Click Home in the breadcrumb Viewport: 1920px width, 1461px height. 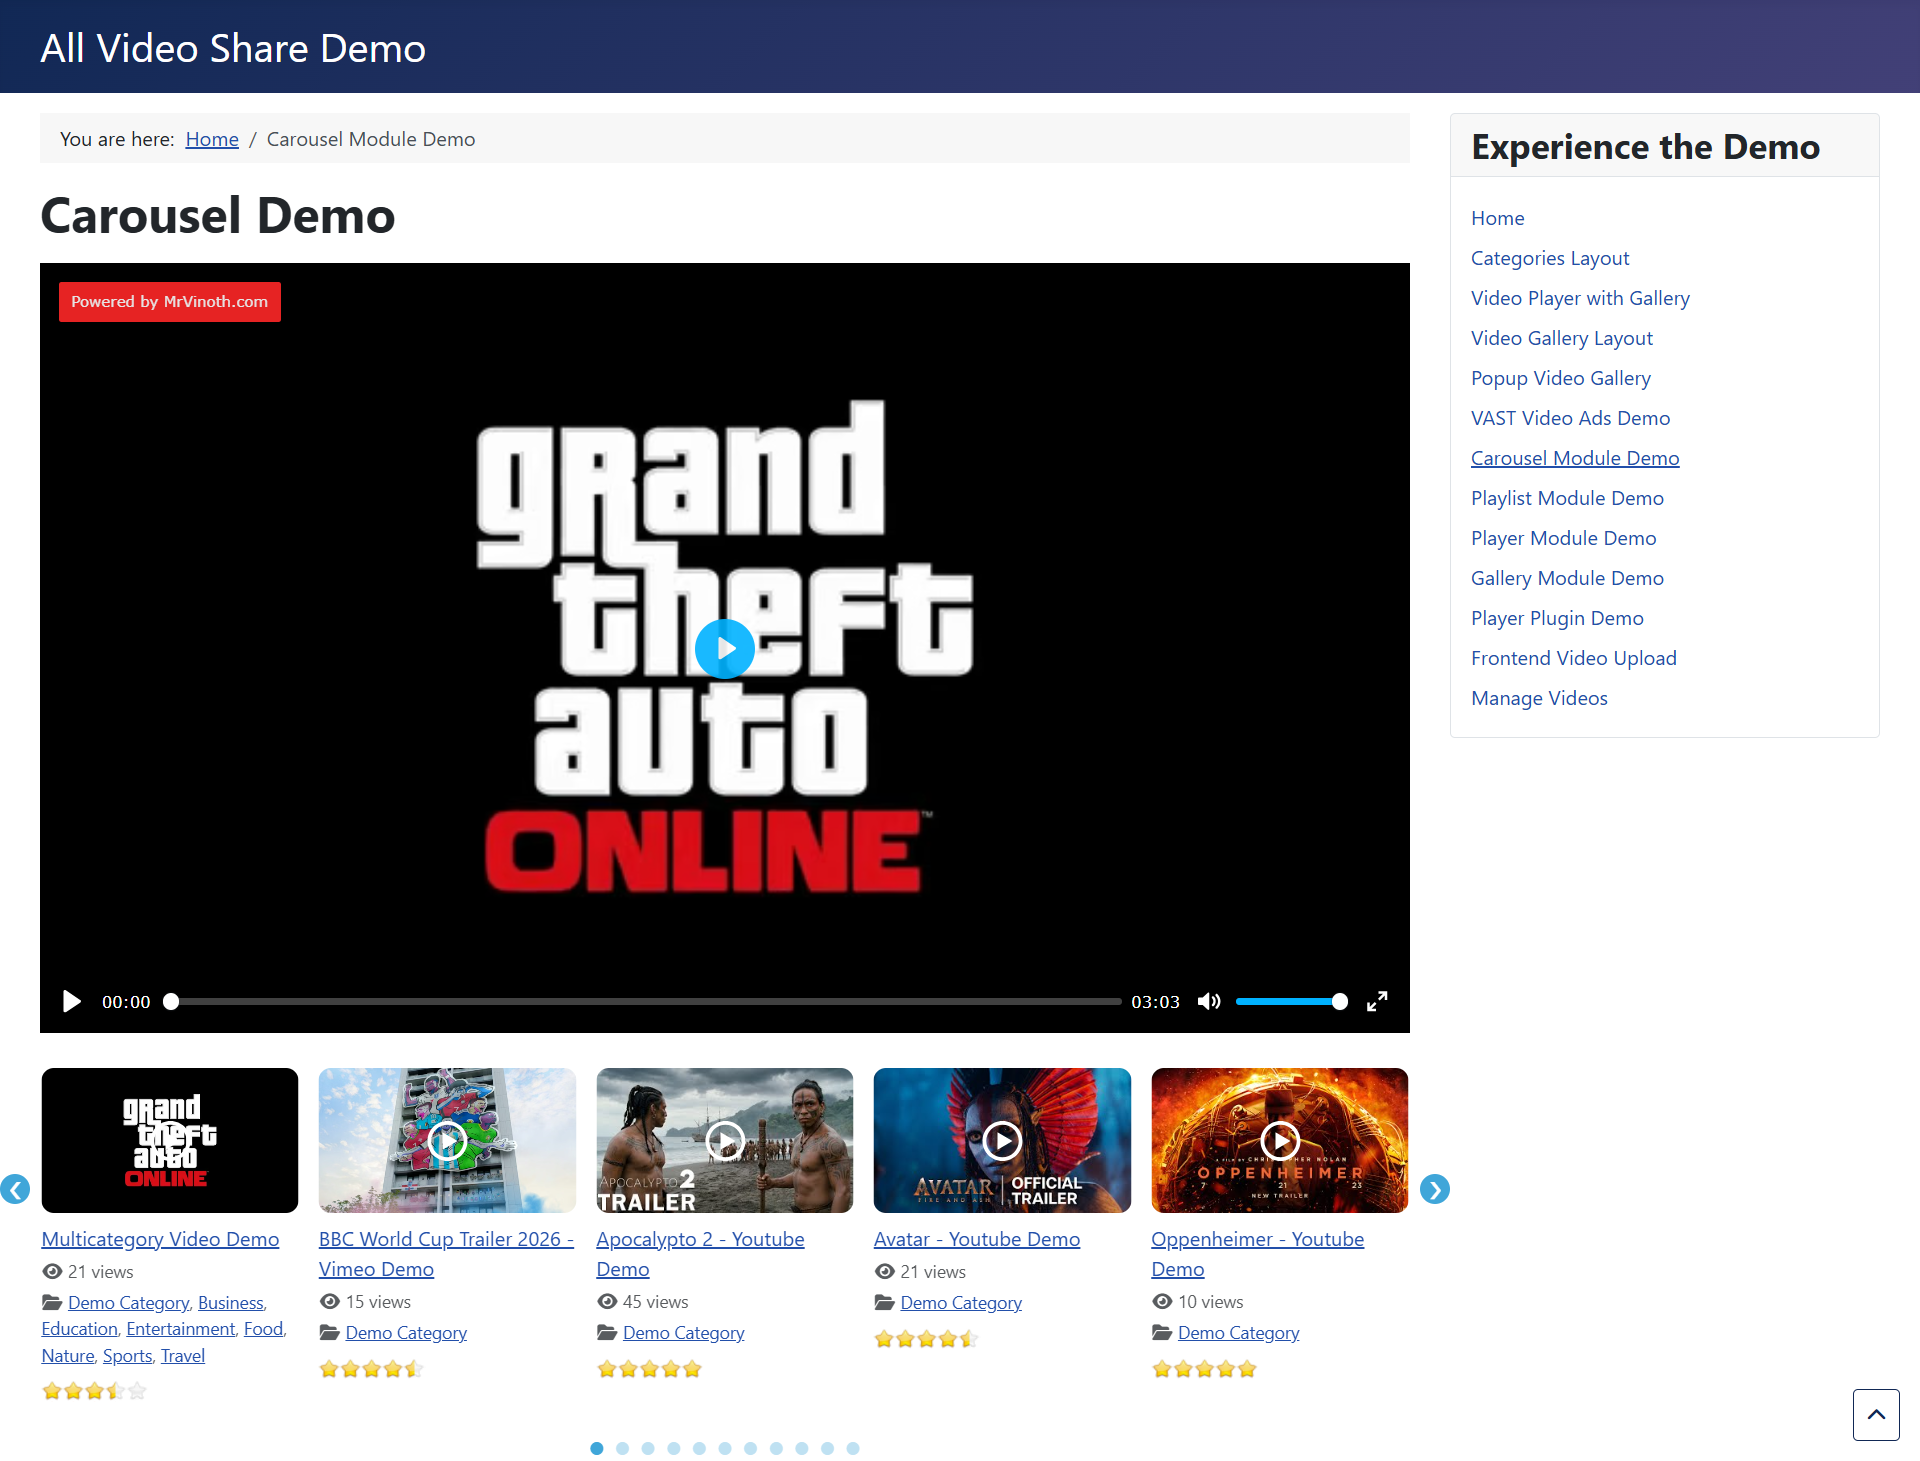(x=212, y=139)
